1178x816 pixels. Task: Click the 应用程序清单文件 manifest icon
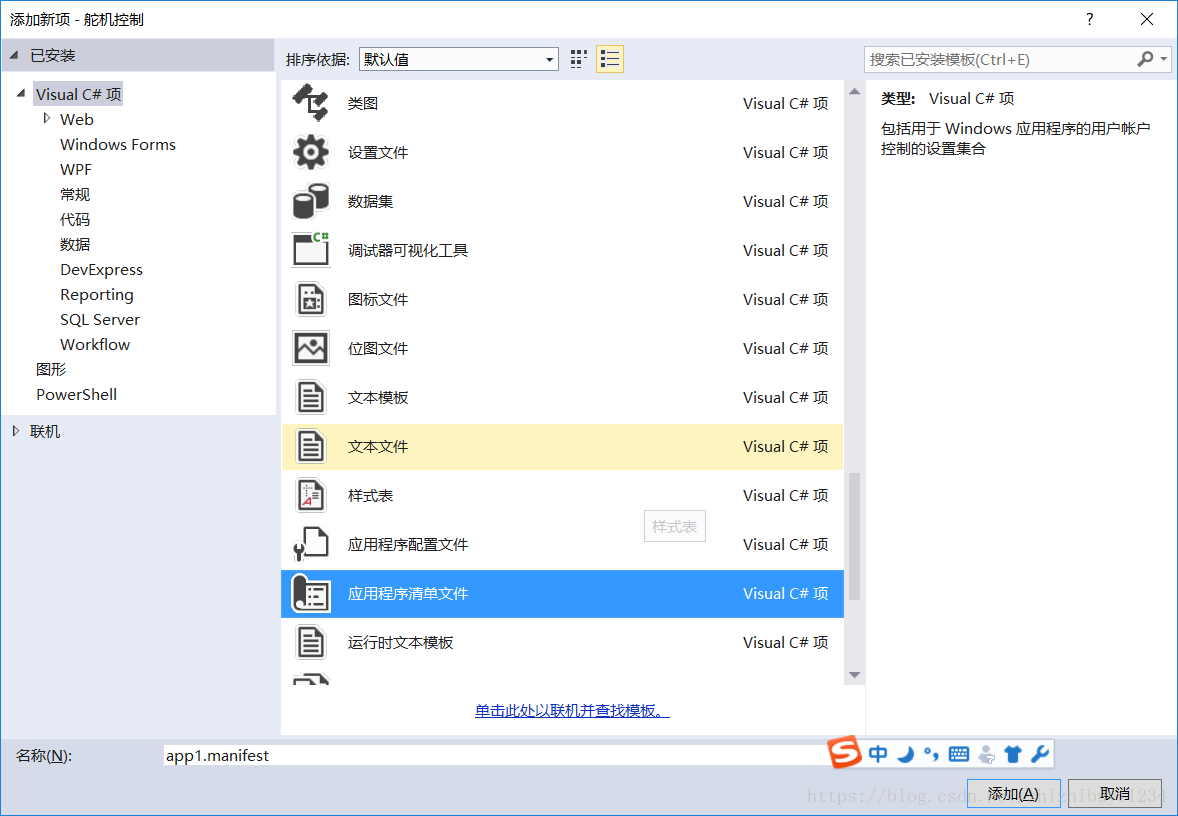[310, 594]
